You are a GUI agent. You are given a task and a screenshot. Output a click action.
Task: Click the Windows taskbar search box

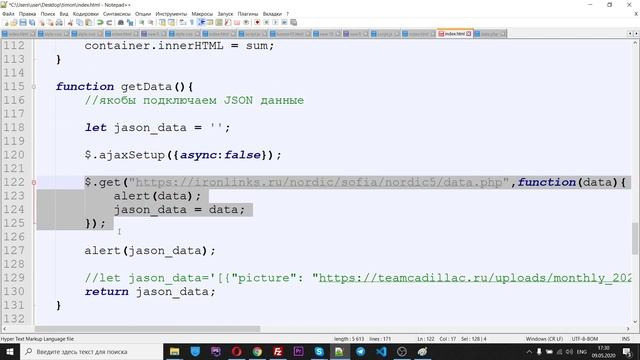click(x=91, y=351)
